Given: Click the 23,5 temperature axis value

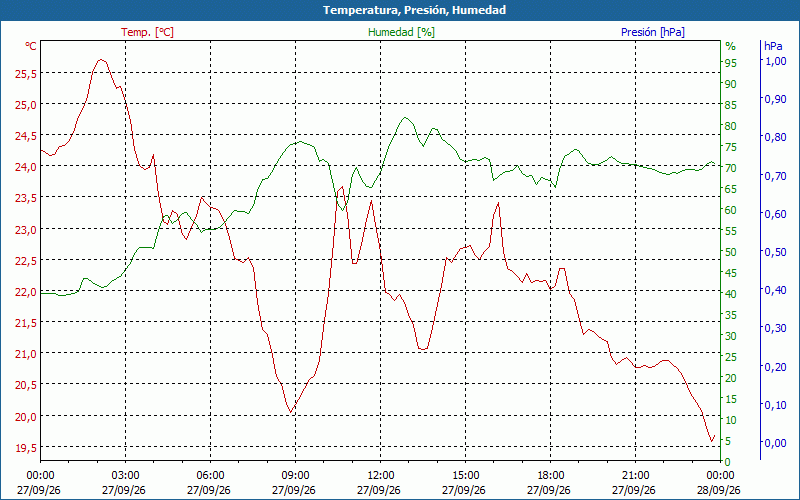Looking at the screenshot, I should pyautogui.click(x=26, y=198).
